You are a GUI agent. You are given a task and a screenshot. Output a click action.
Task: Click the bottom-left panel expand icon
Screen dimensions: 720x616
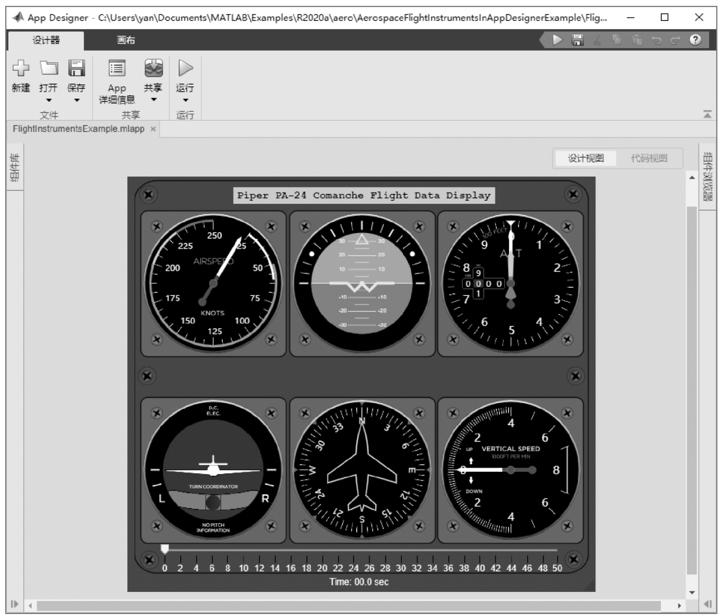[x=15, y=604]
